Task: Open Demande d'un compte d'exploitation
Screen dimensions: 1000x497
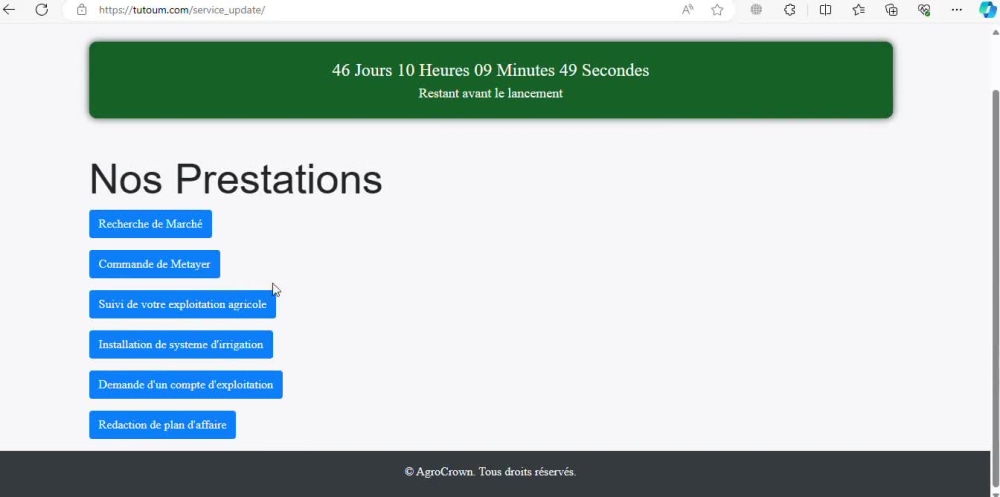Action: click(186, 385)
